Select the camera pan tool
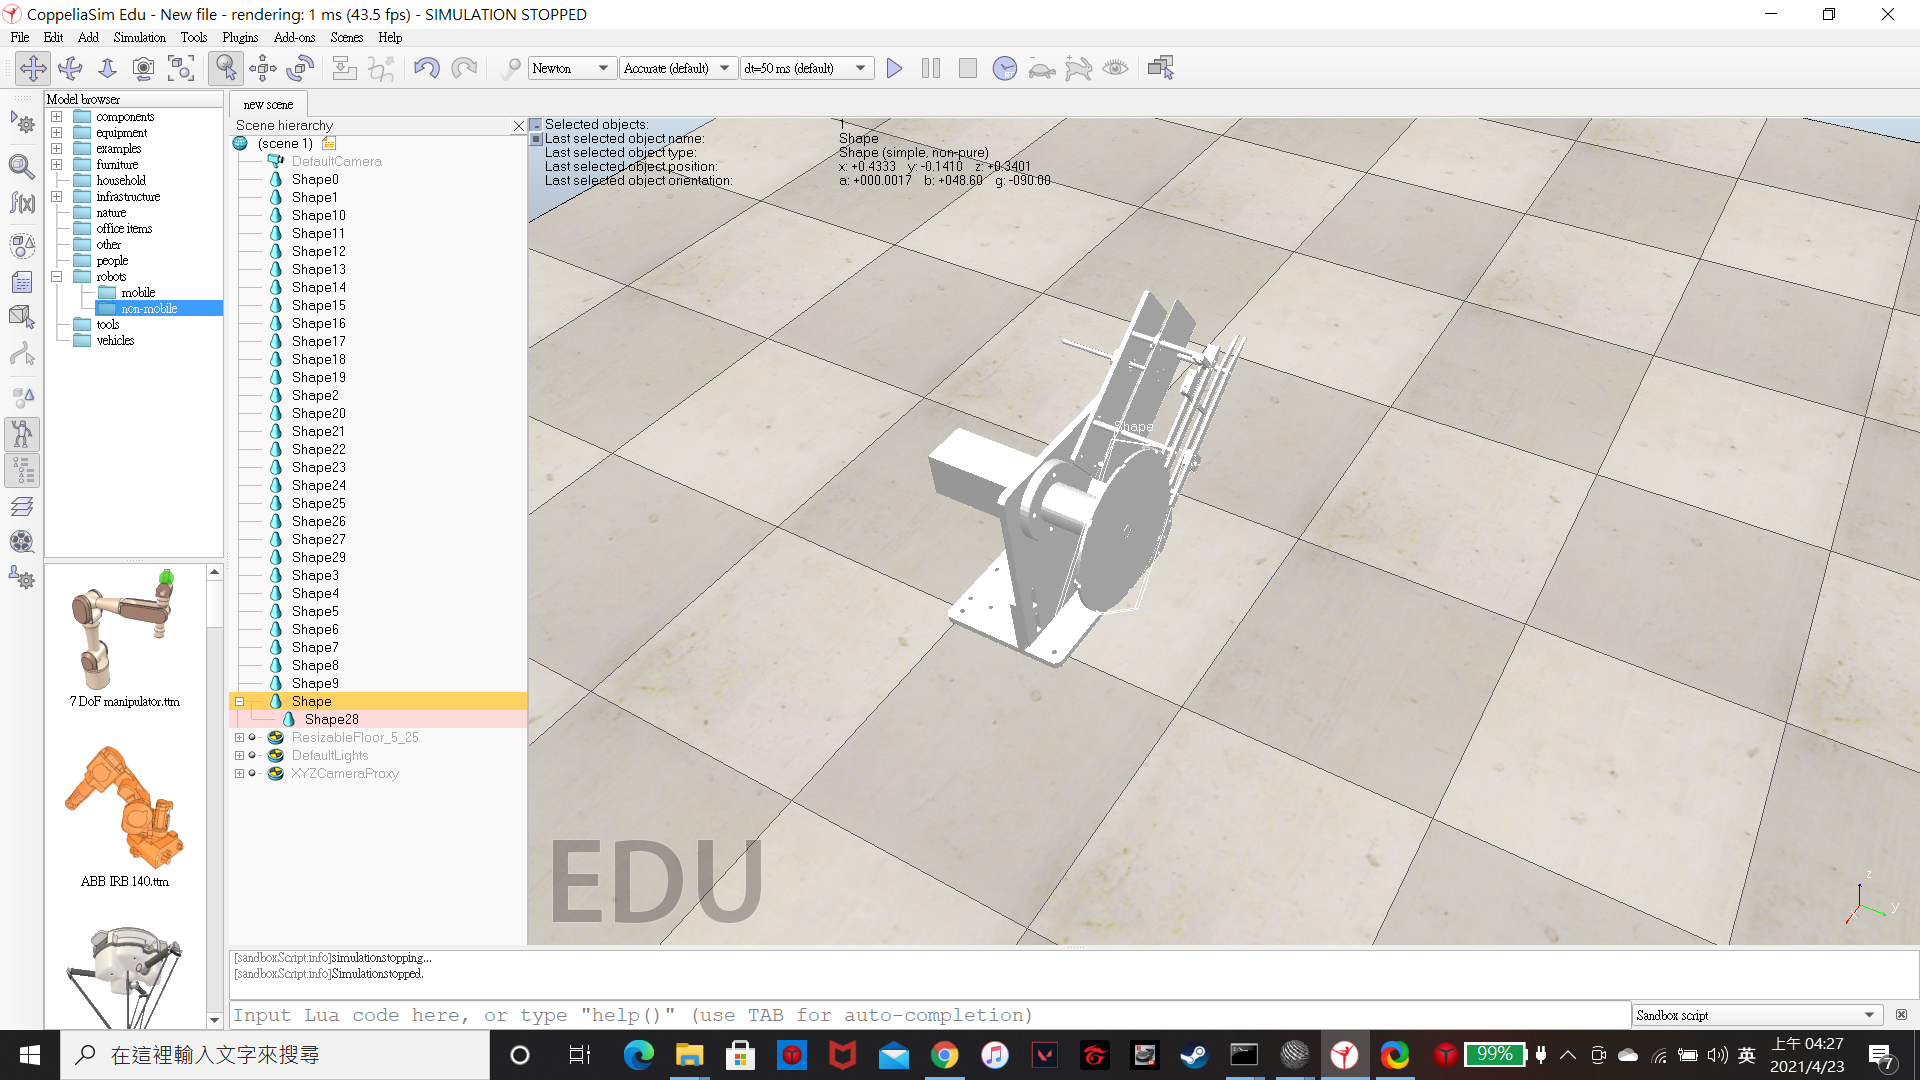This screenshot has height=1080, width=1920. pos(33,68)
